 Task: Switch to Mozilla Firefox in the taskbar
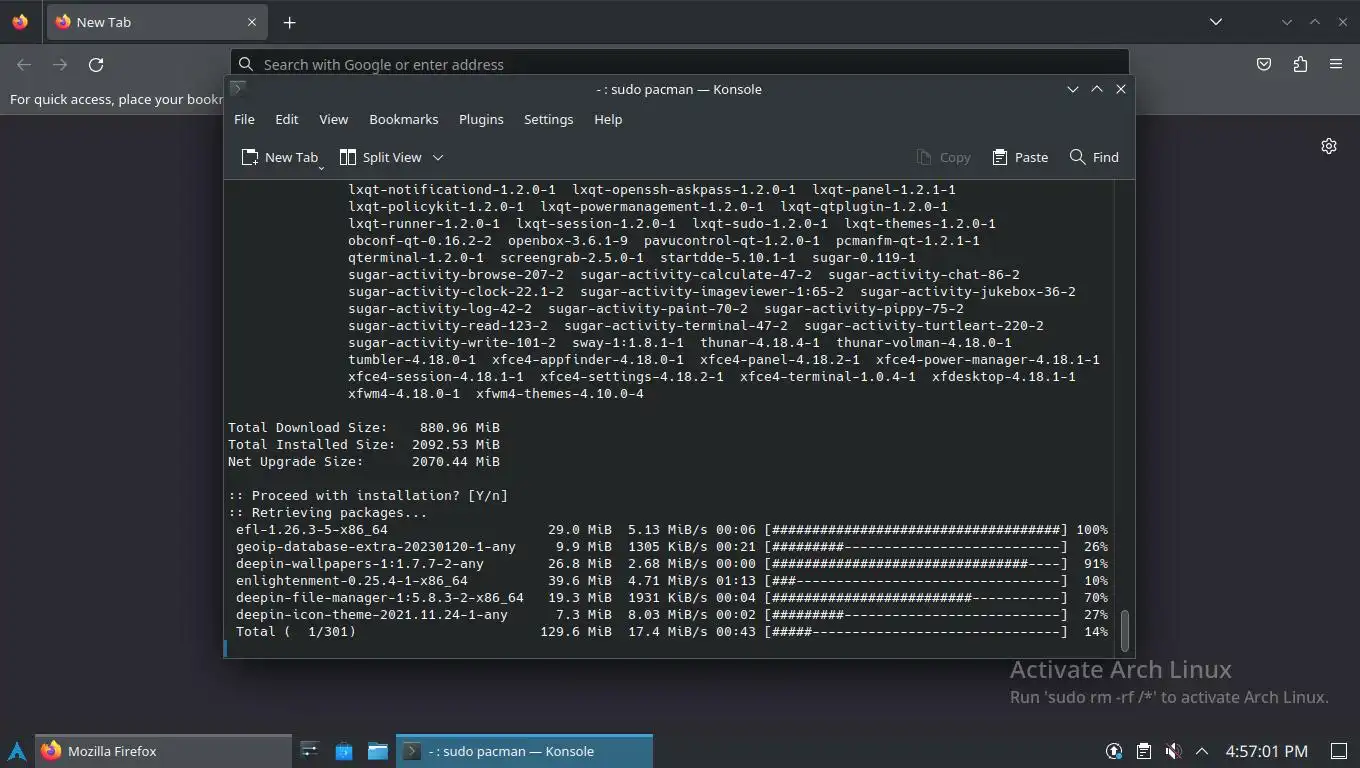coord(164,751)
